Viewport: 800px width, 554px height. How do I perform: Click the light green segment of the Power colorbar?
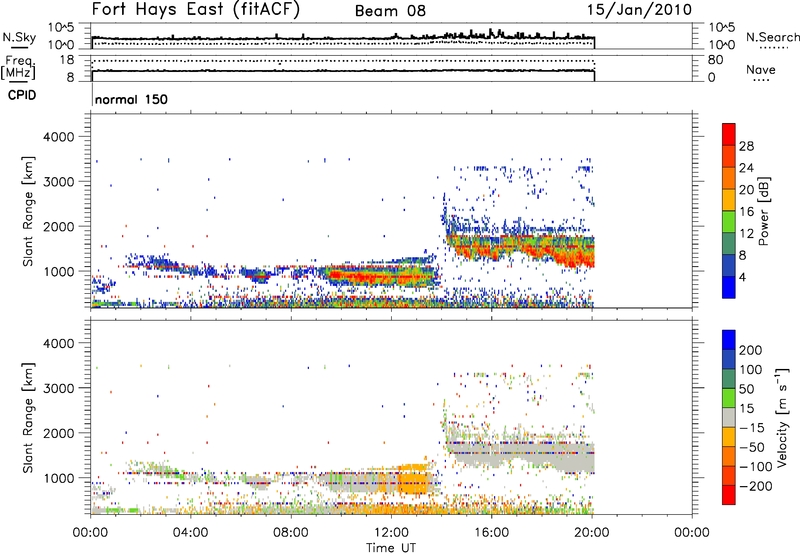(x=729, y=222)
